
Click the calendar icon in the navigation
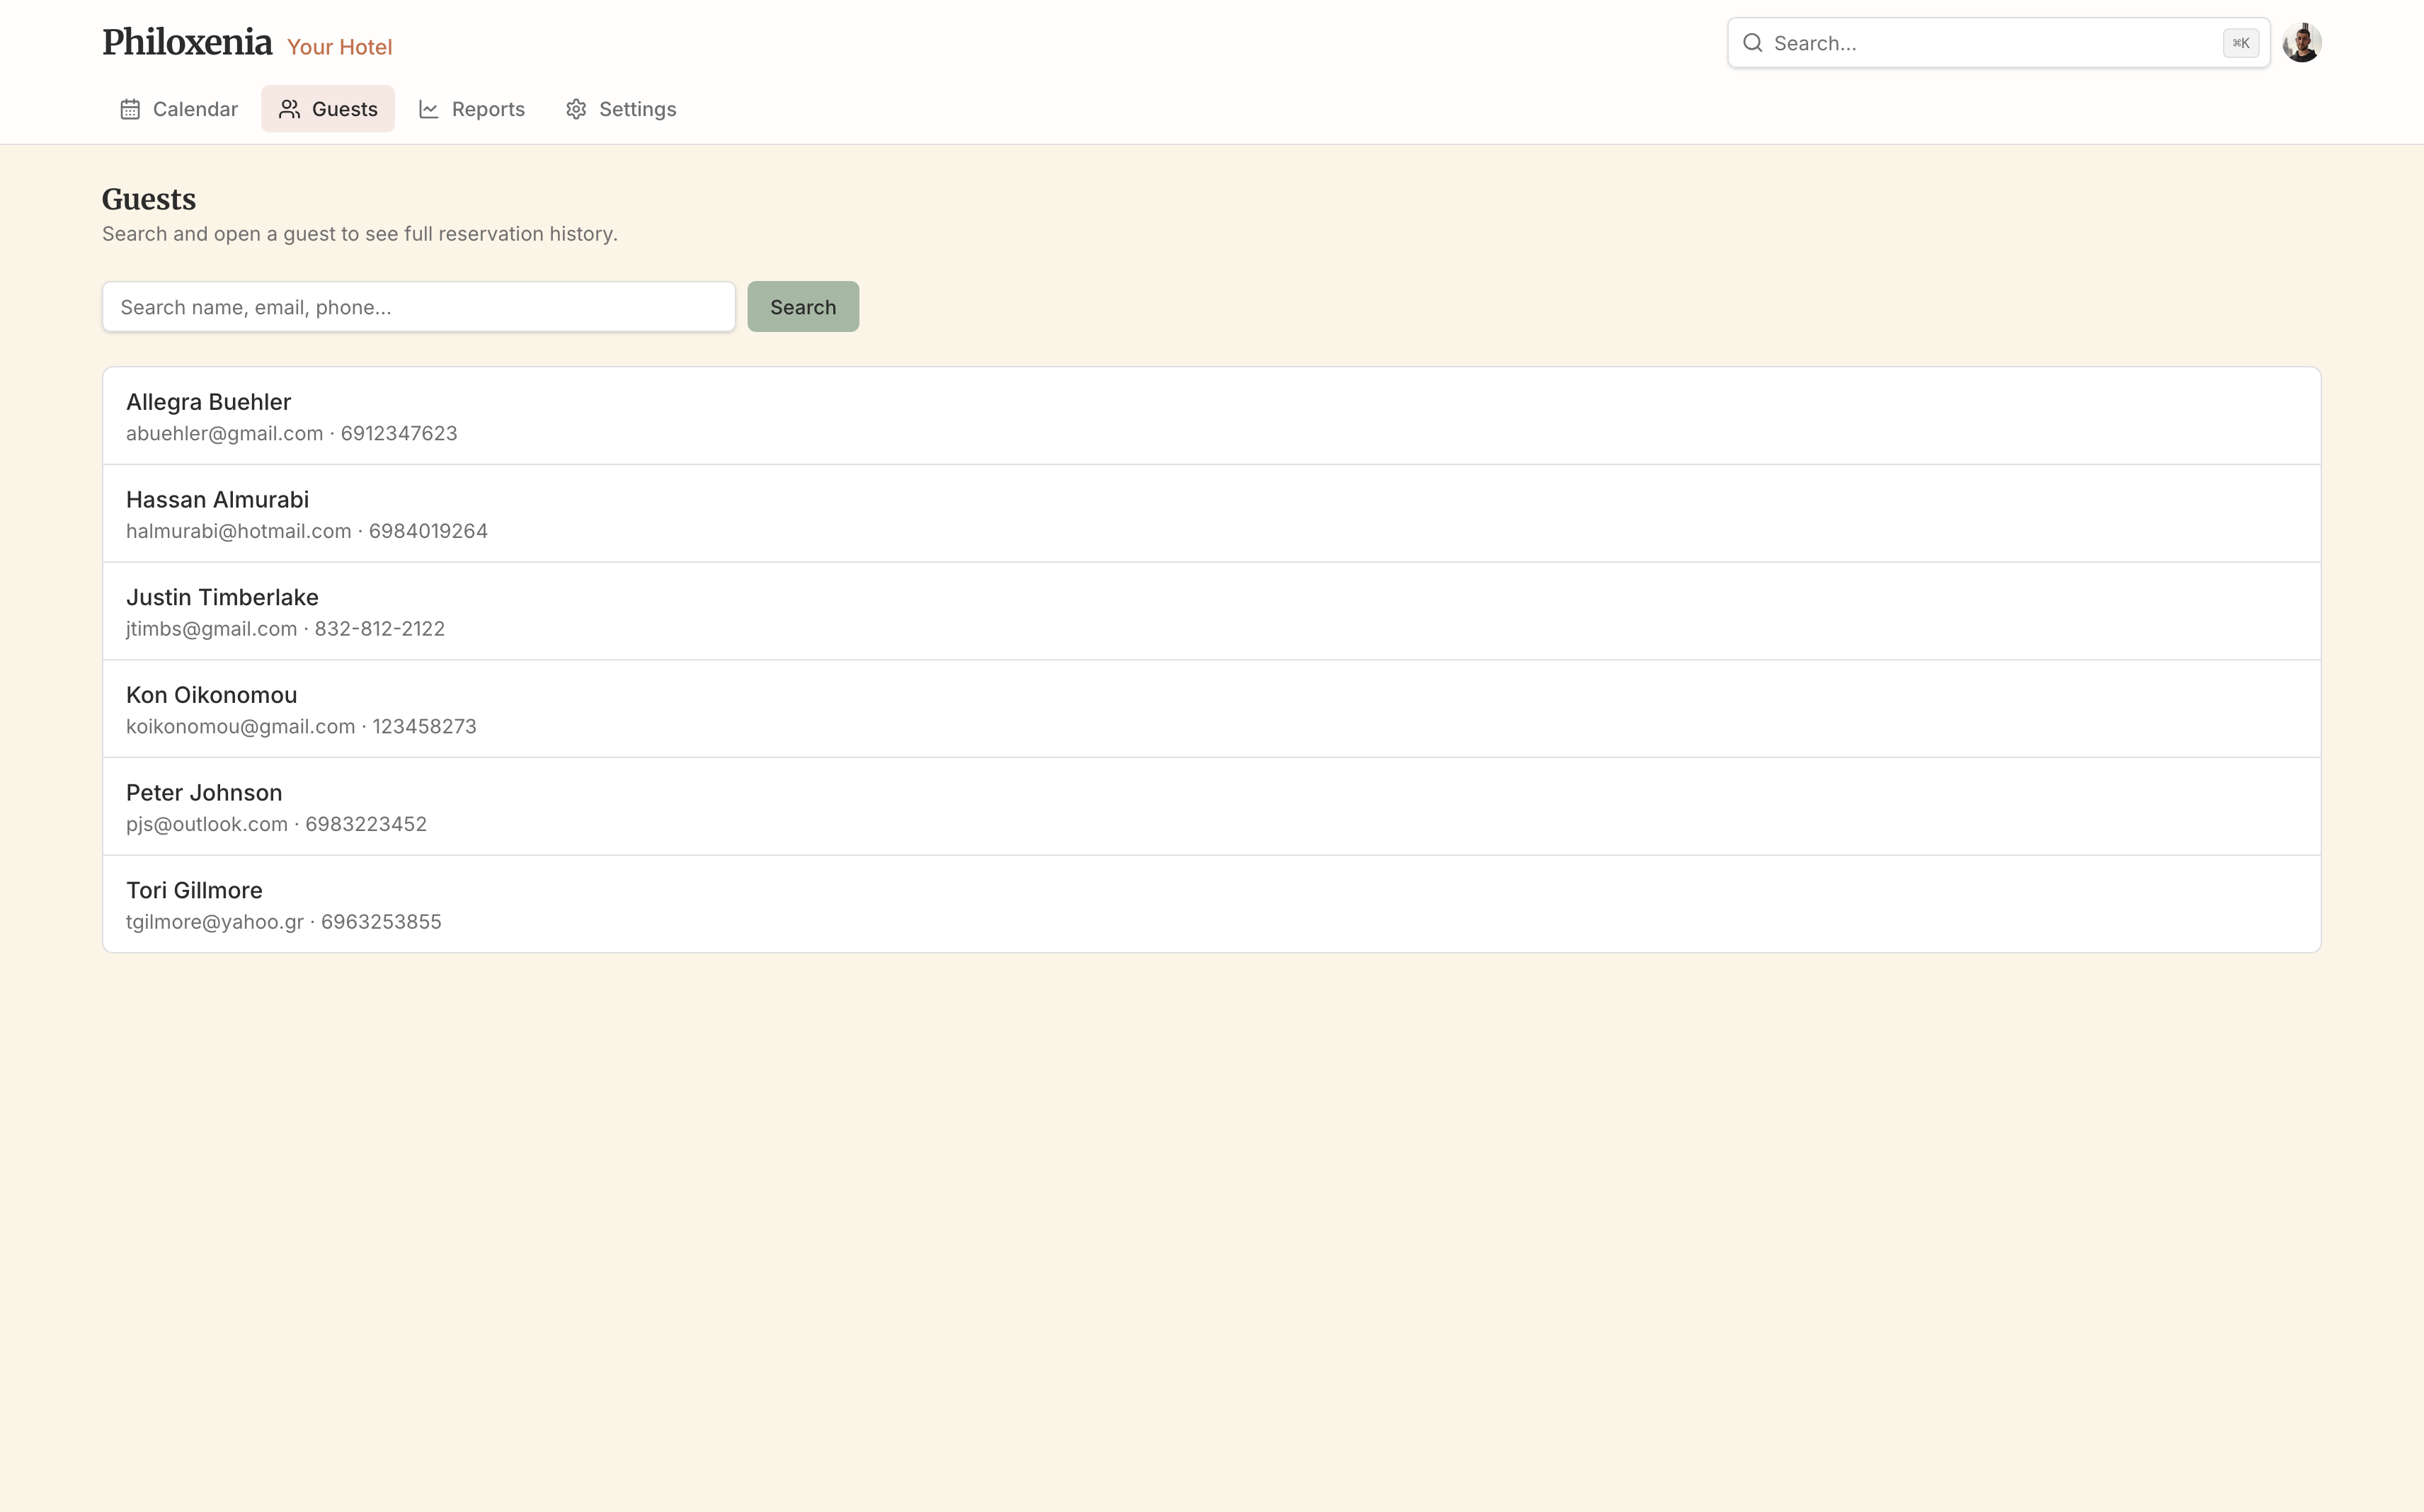(130, 109)
